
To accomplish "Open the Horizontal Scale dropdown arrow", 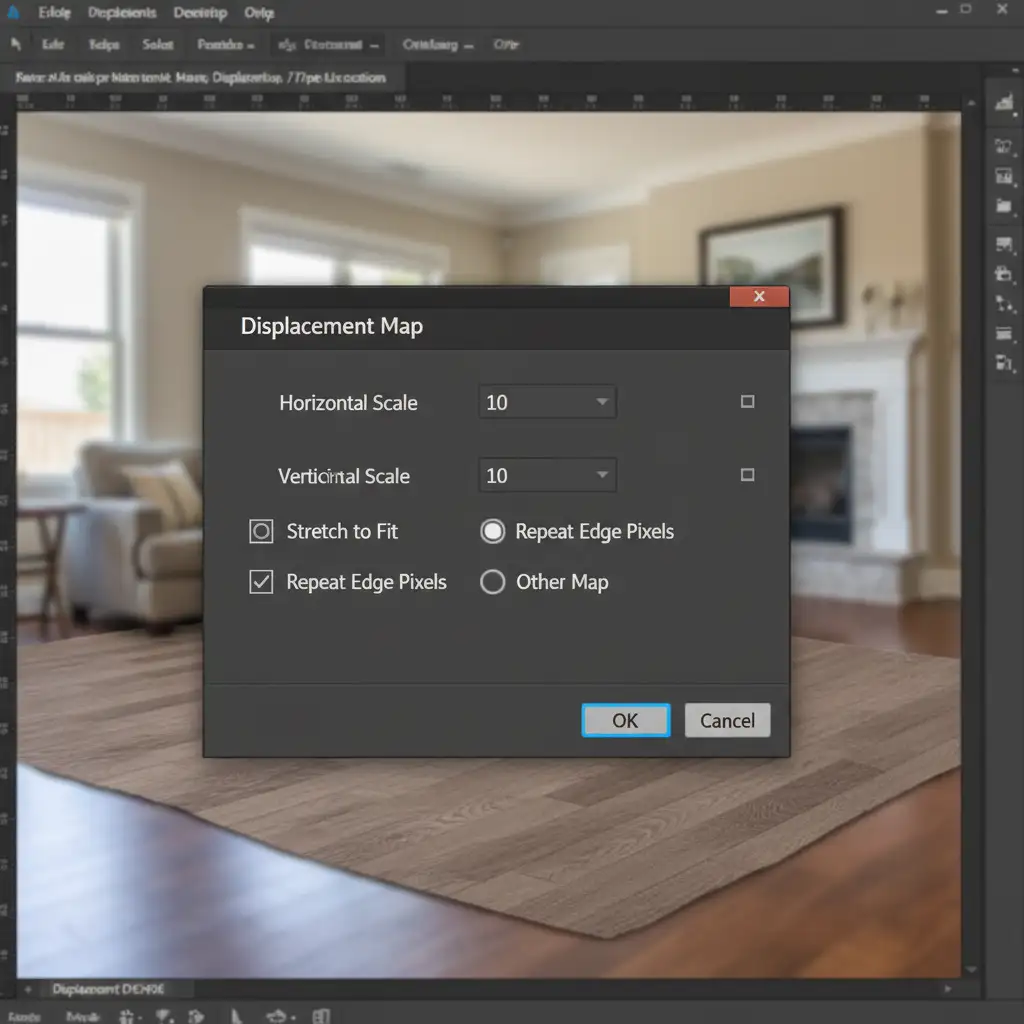I will click(602, 402).
